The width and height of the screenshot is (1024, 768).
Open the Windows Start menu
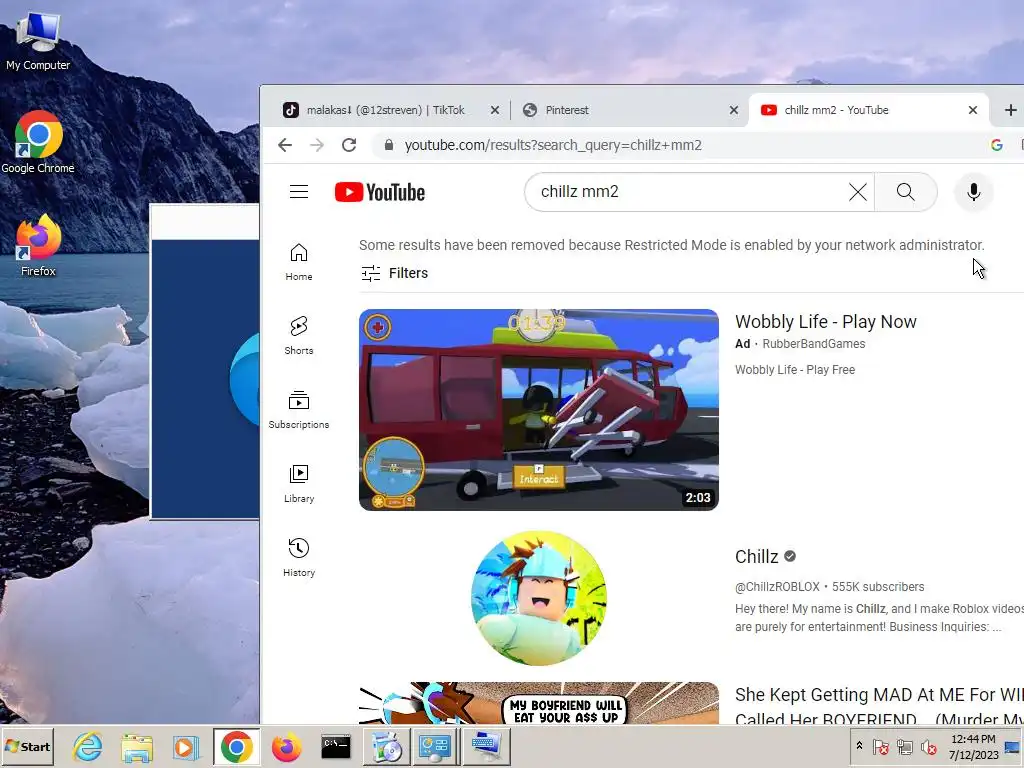click(x=27, y=746)
